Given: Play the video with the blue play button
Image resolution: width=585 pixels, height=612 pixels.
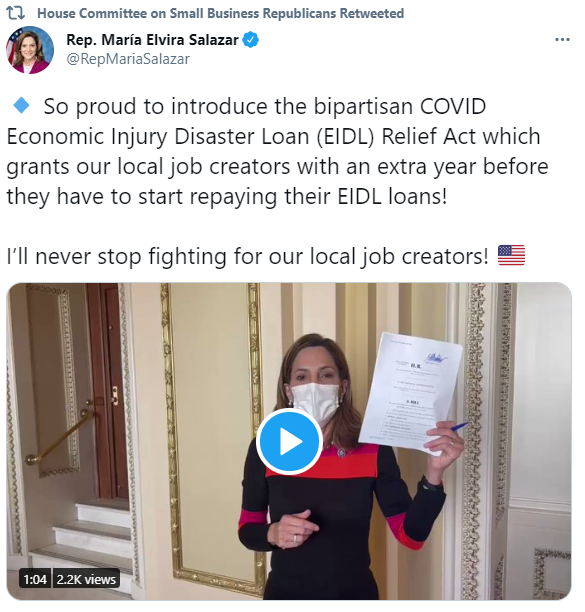Looking at the screenshot, I should pyautogui.click(x=289, y=442).
